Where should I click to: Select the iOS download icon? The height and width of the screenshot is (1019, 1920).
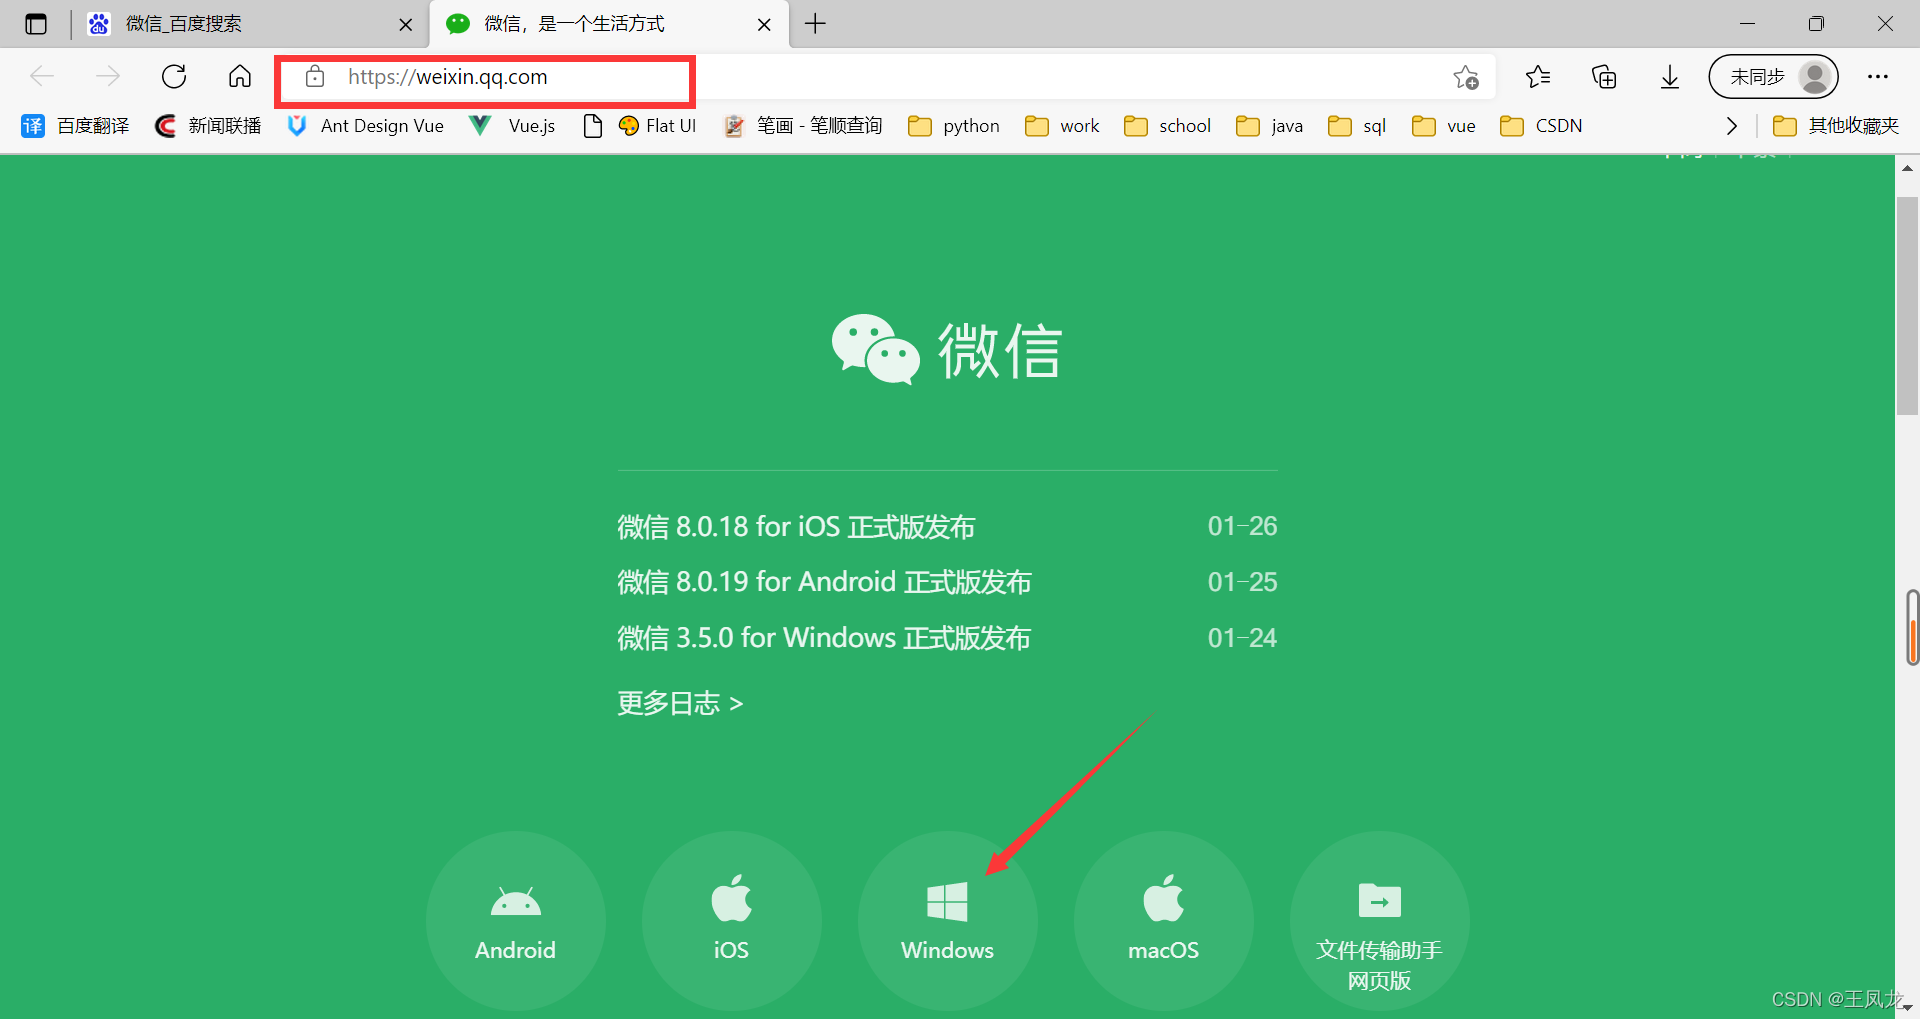tap(732, 921)
